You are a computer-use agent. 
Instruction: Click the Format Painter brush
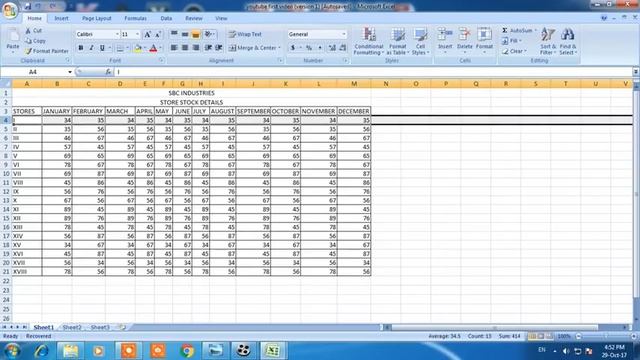[x=28, y=51]
